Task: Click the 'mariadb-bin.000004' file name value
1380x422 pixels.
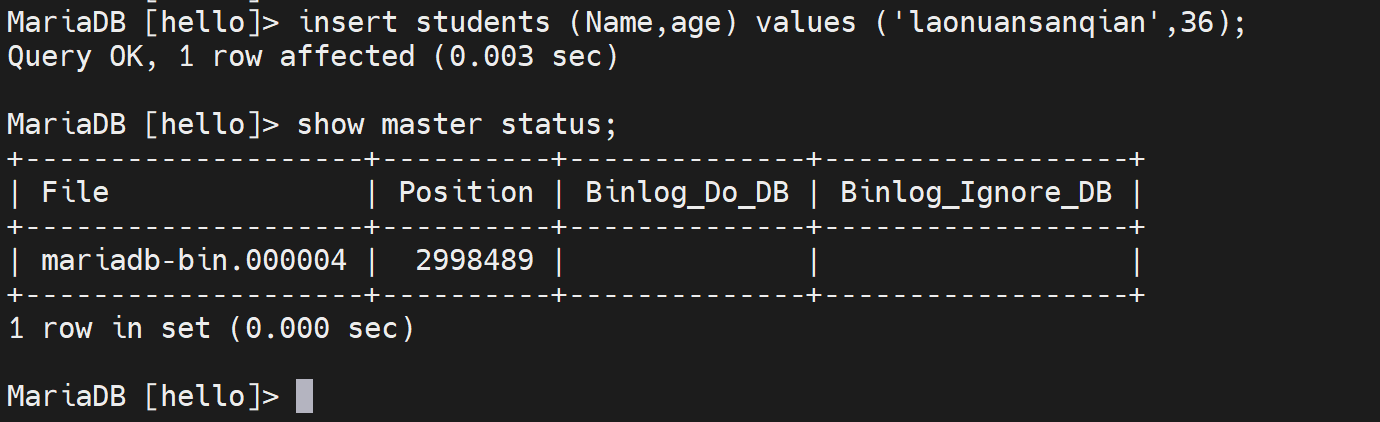Action: [x=194, y=261]
